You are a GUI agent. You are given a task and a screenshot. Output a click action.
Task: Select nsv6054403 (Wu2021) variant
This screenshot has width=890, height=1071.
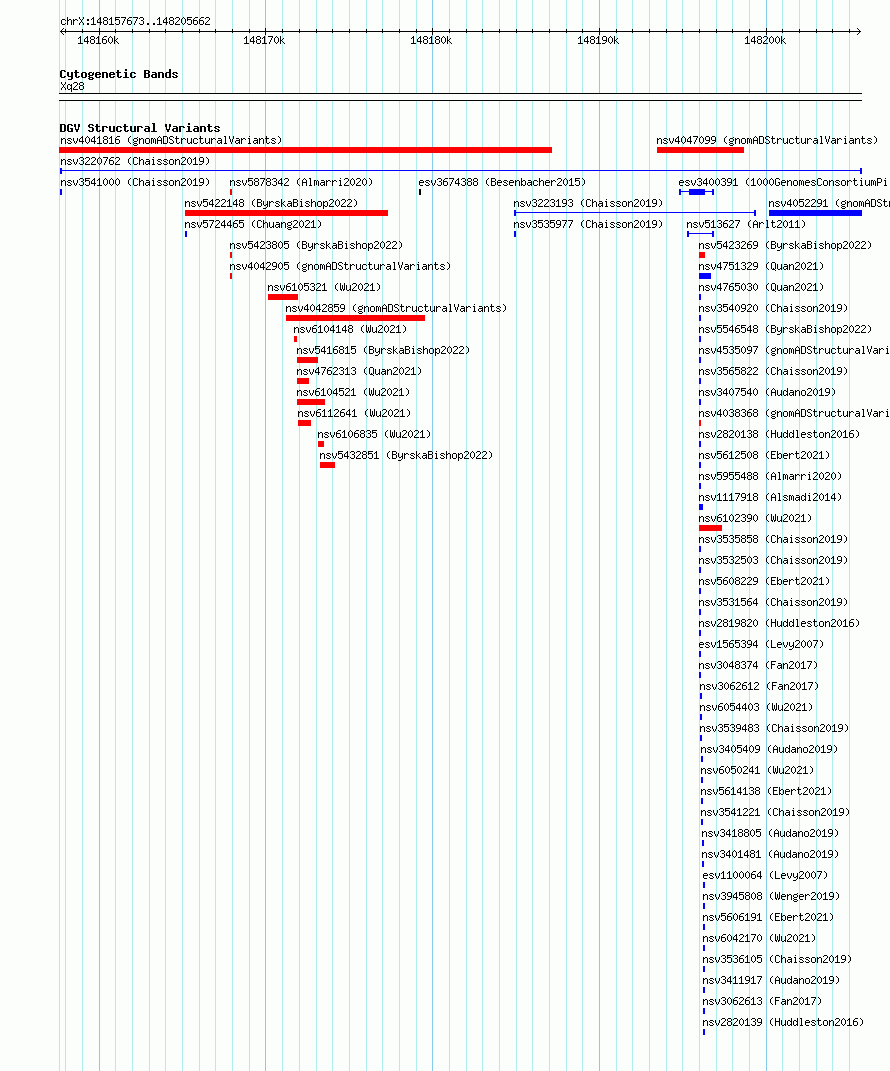[757, 708]
